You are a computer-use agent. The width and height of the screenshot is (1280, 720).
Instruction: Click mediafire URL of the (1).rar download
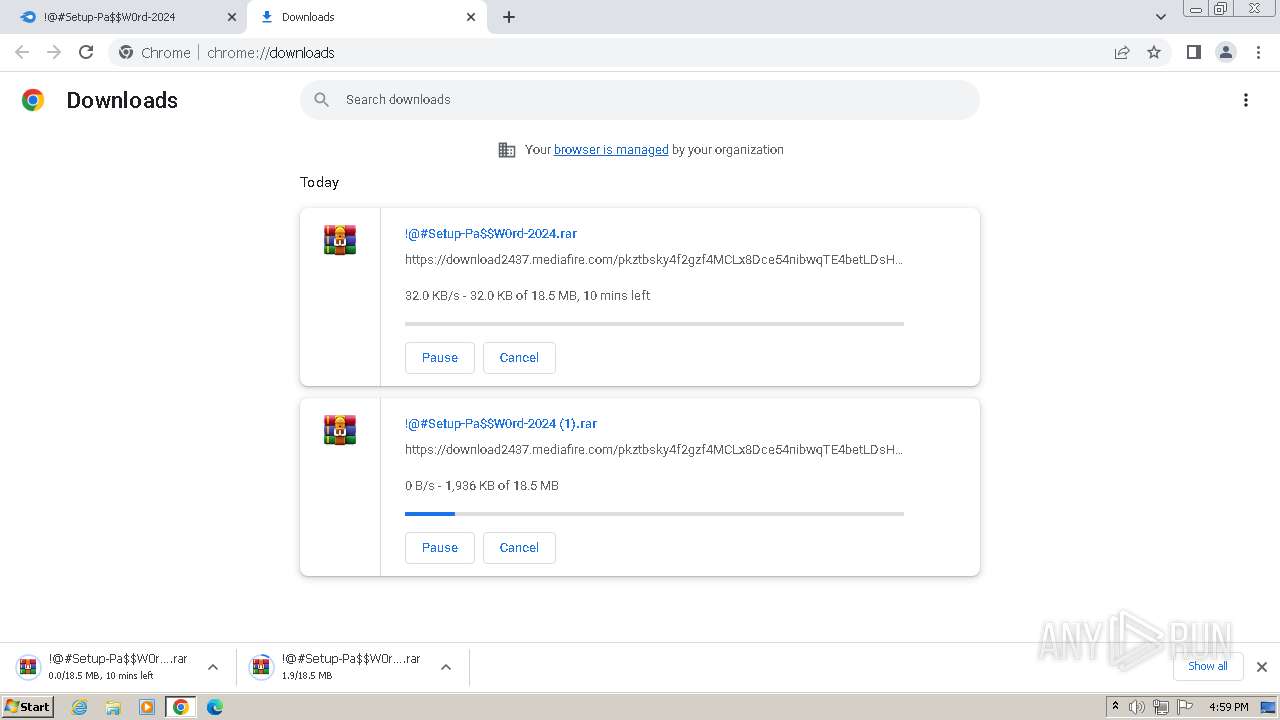pyautogui.click(x=654, y=450)
